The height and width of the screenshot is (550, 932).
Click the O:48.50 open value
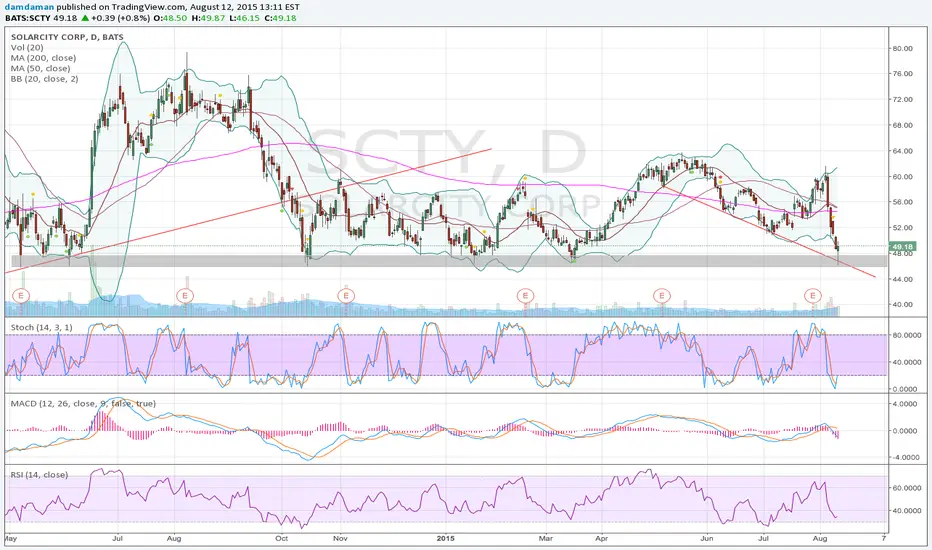[170, 18]
